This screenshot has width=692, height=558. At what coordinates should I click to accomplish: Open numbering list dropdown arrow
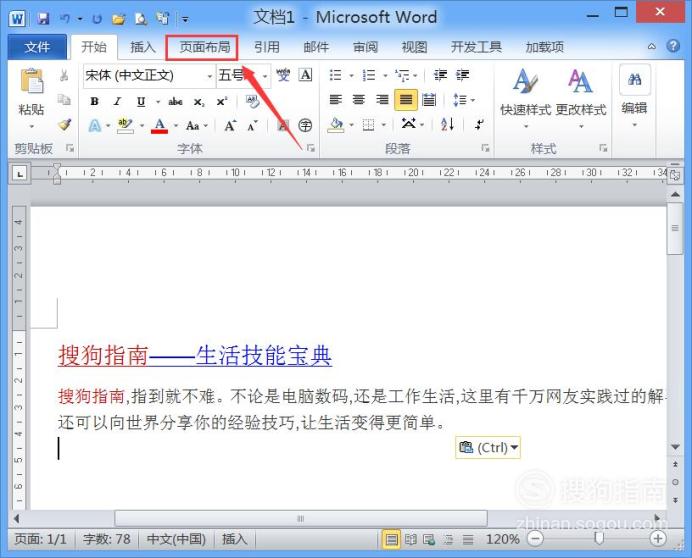pyautogui.click(x=385, y=76)
